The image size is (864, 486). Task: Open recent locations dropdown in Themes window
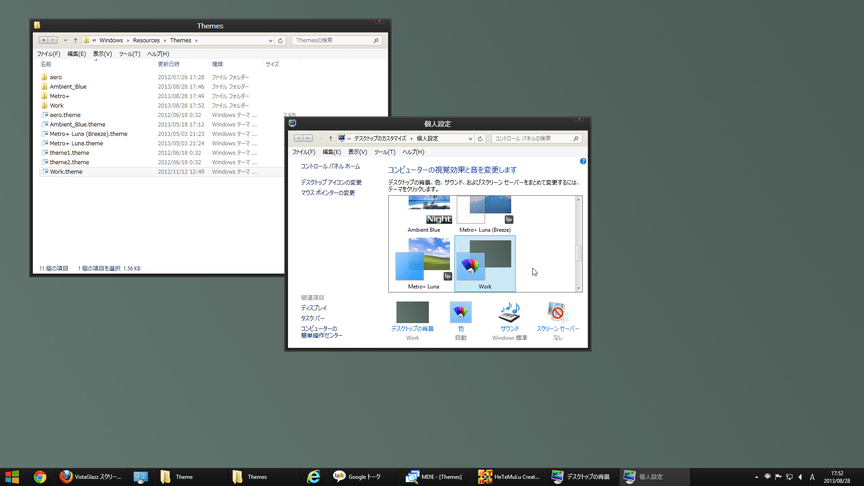click(x=65, y=40)
